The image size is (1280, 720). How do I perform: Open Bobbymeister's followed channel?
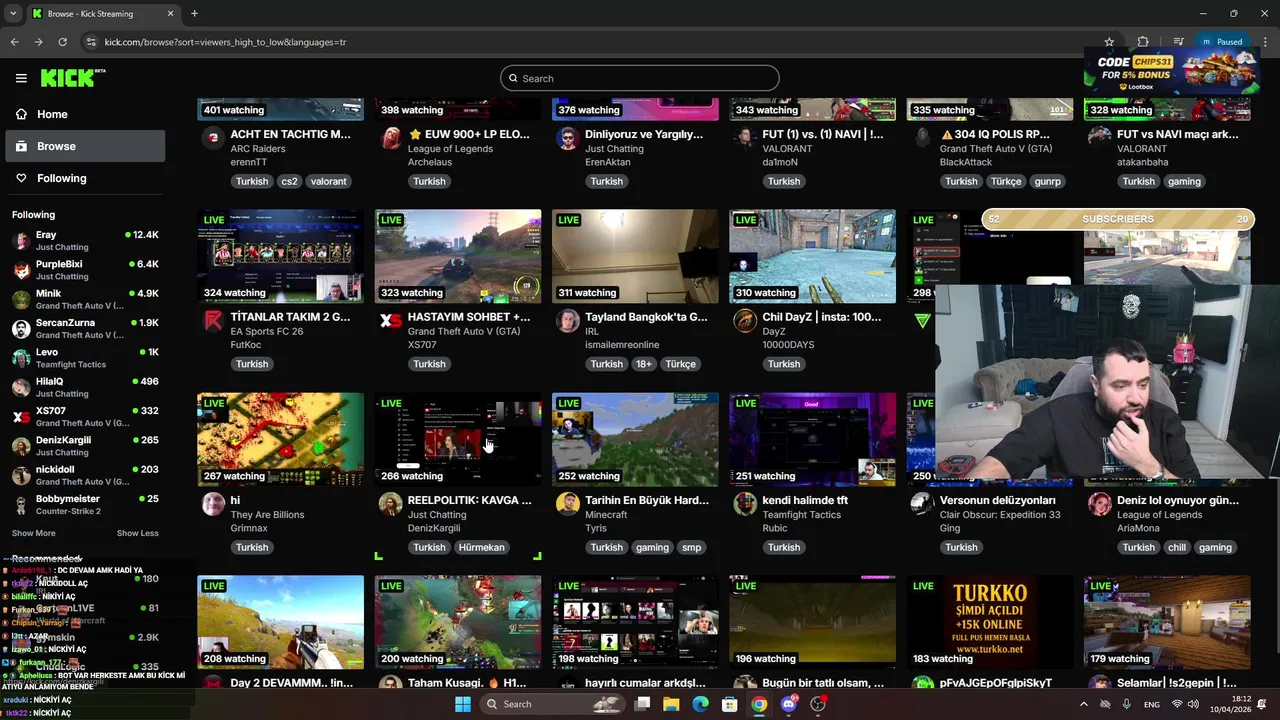pyautogui.click(x=85, y=504)
